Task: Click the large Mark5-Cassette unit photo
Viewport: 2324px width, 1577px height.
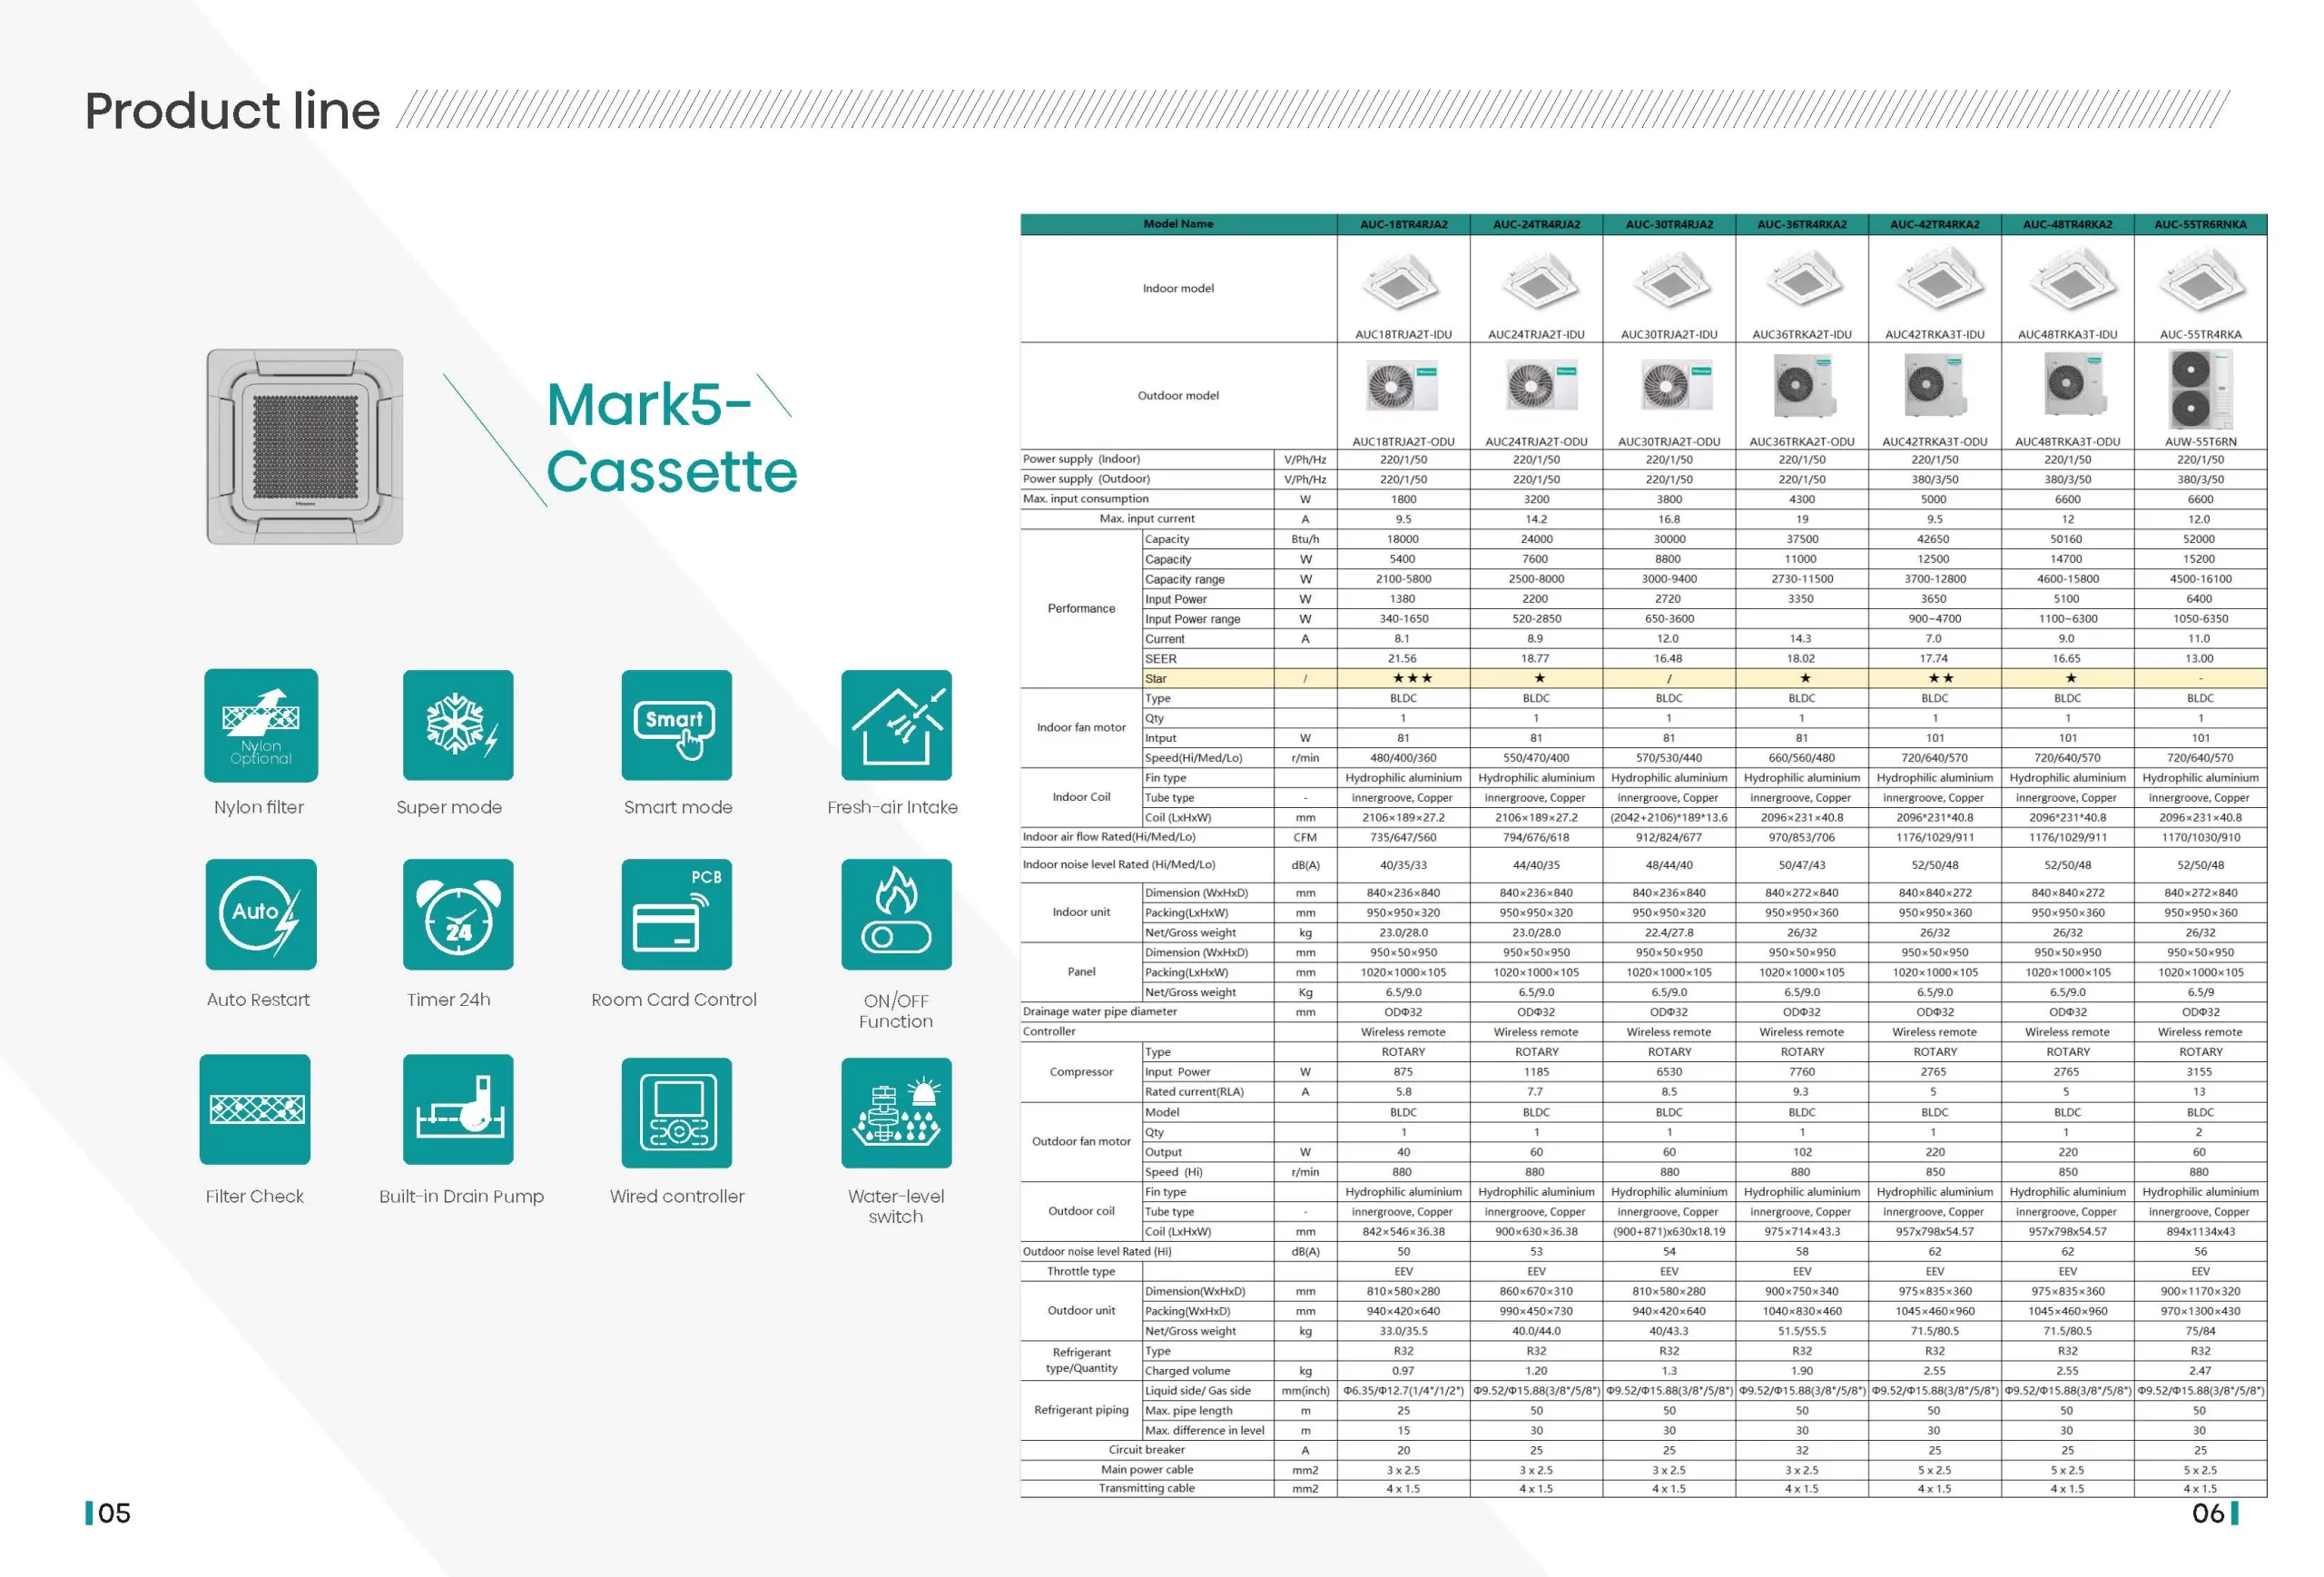Action: coord(305,446)
